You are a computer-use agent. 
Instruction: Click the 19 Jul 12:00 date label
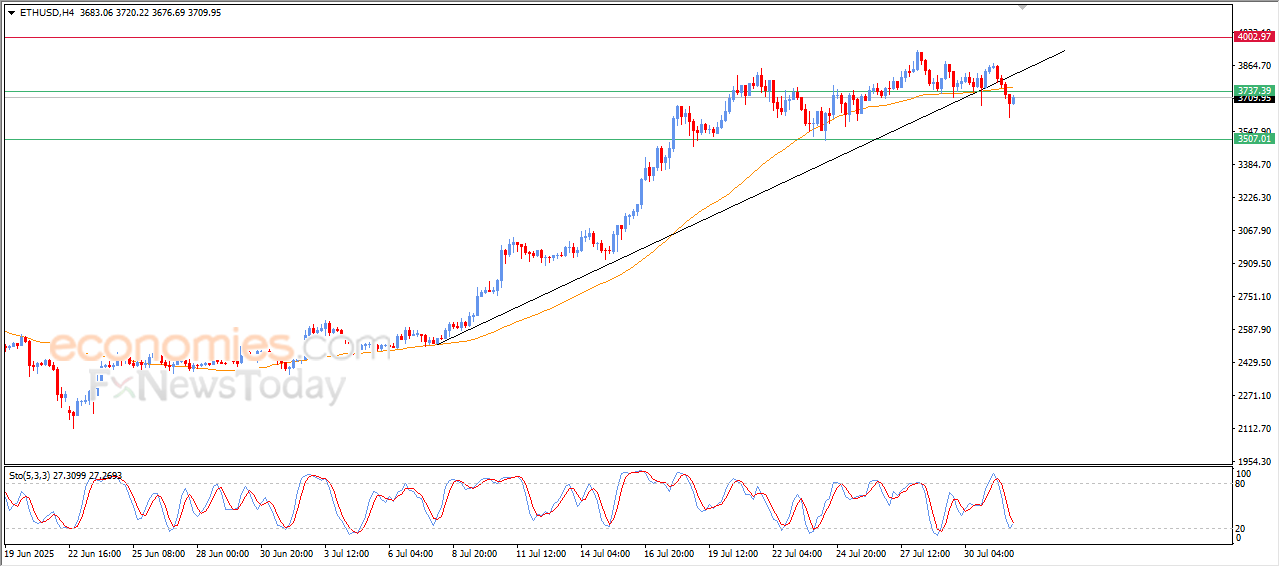[734, 552]
